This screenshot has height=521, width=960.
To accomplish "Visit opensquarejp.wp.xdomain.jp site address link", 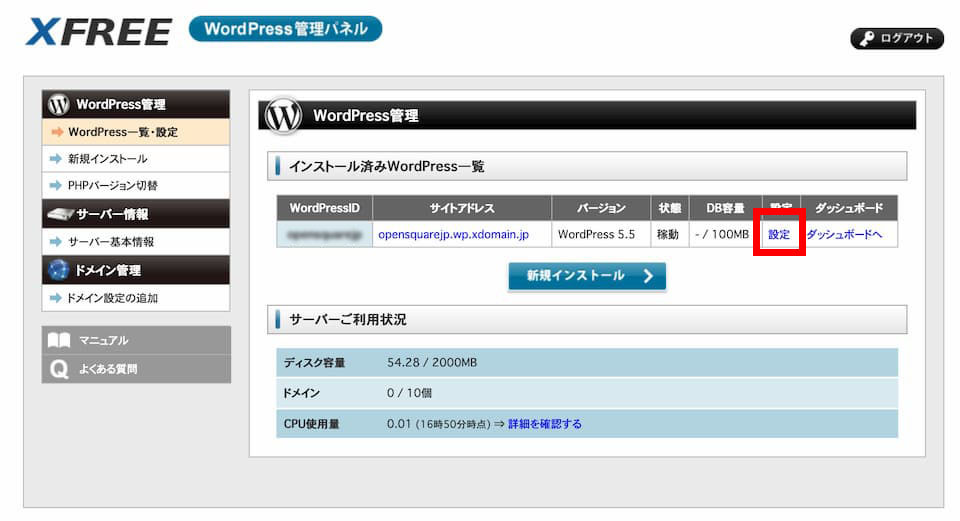I will pyautogui.click(x=453, y=235).
